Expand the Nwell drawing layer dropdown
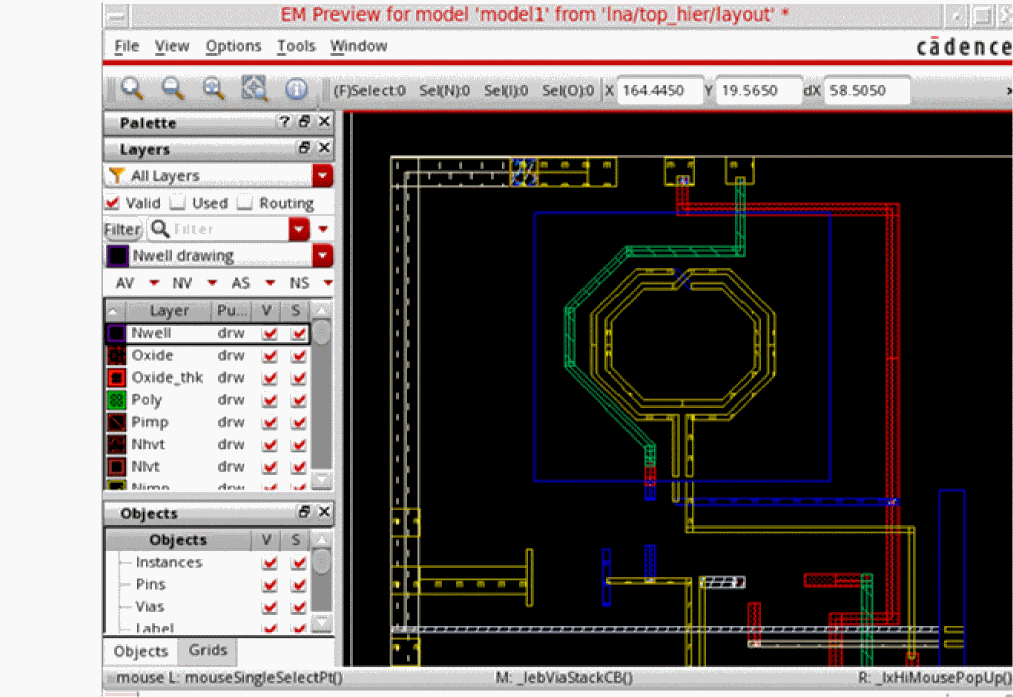 322,256
